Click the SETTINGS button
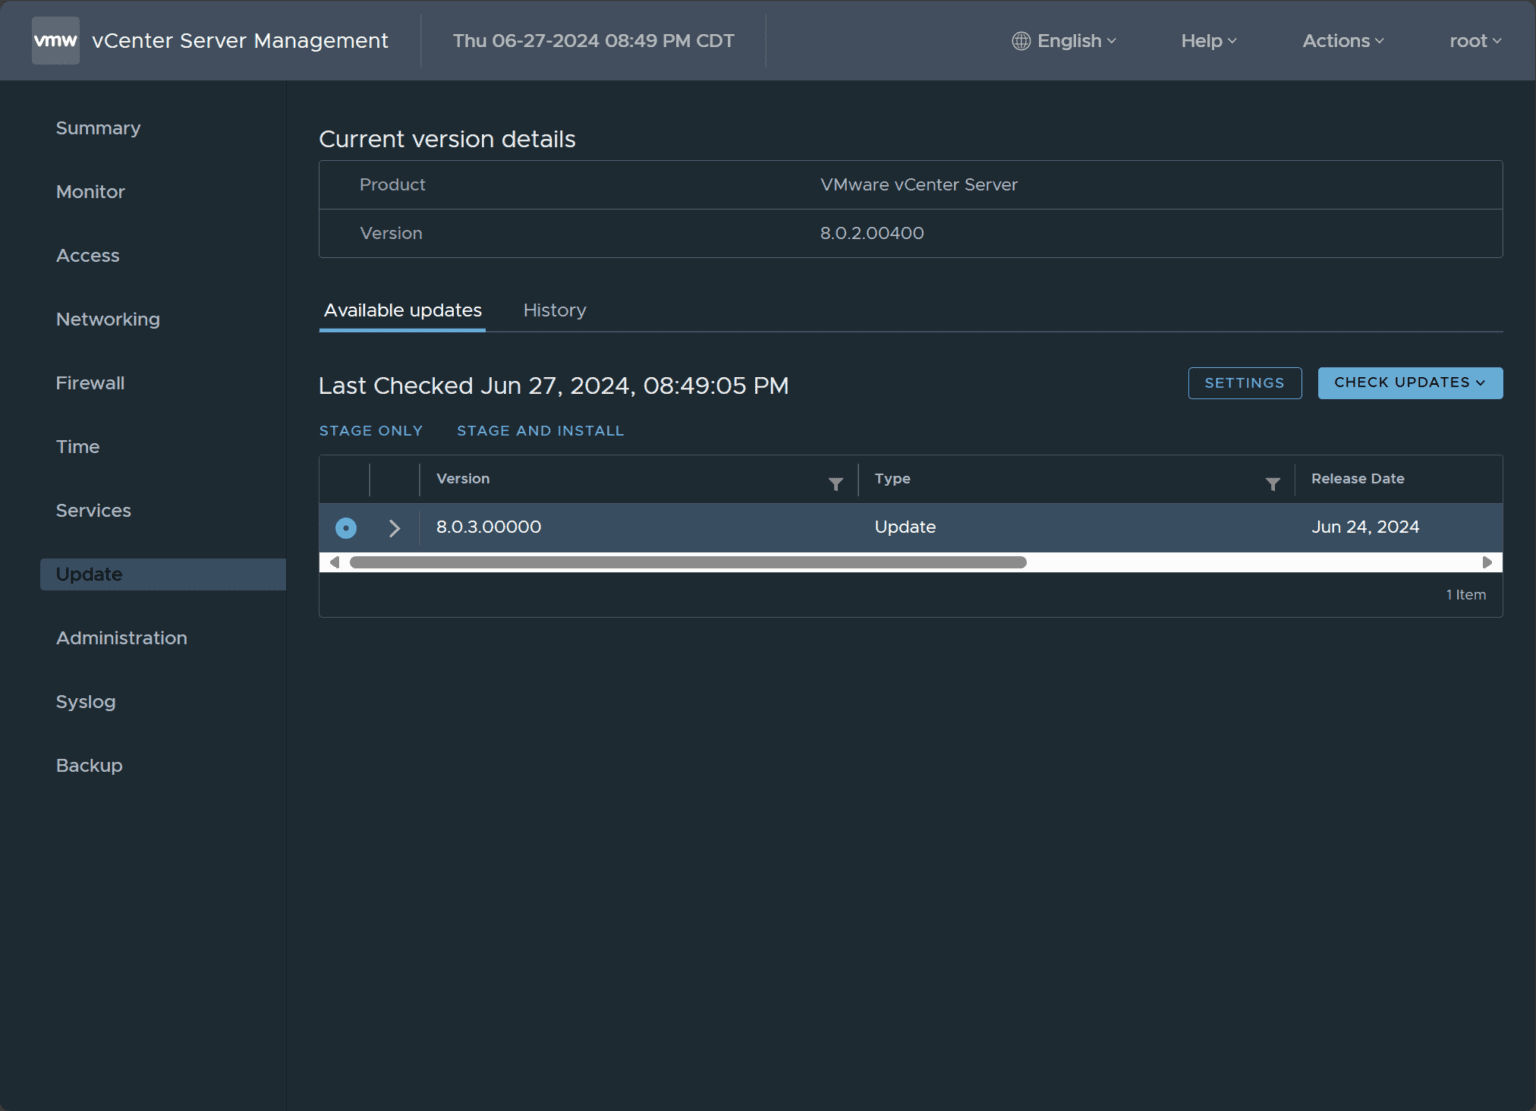This screenshot has height=1111, width=1536. coord(1245,383)
